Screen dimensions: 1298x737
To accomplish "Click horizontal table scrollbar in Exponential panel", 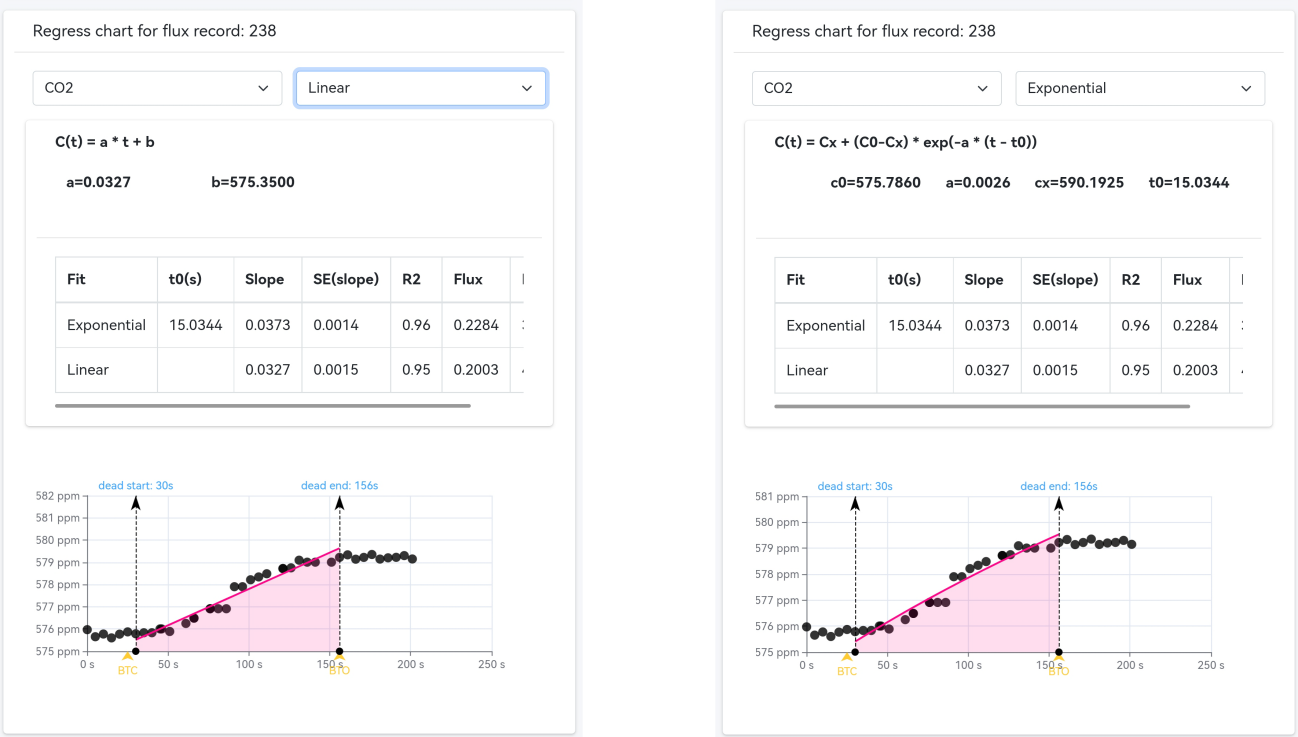I will (981, 406).
